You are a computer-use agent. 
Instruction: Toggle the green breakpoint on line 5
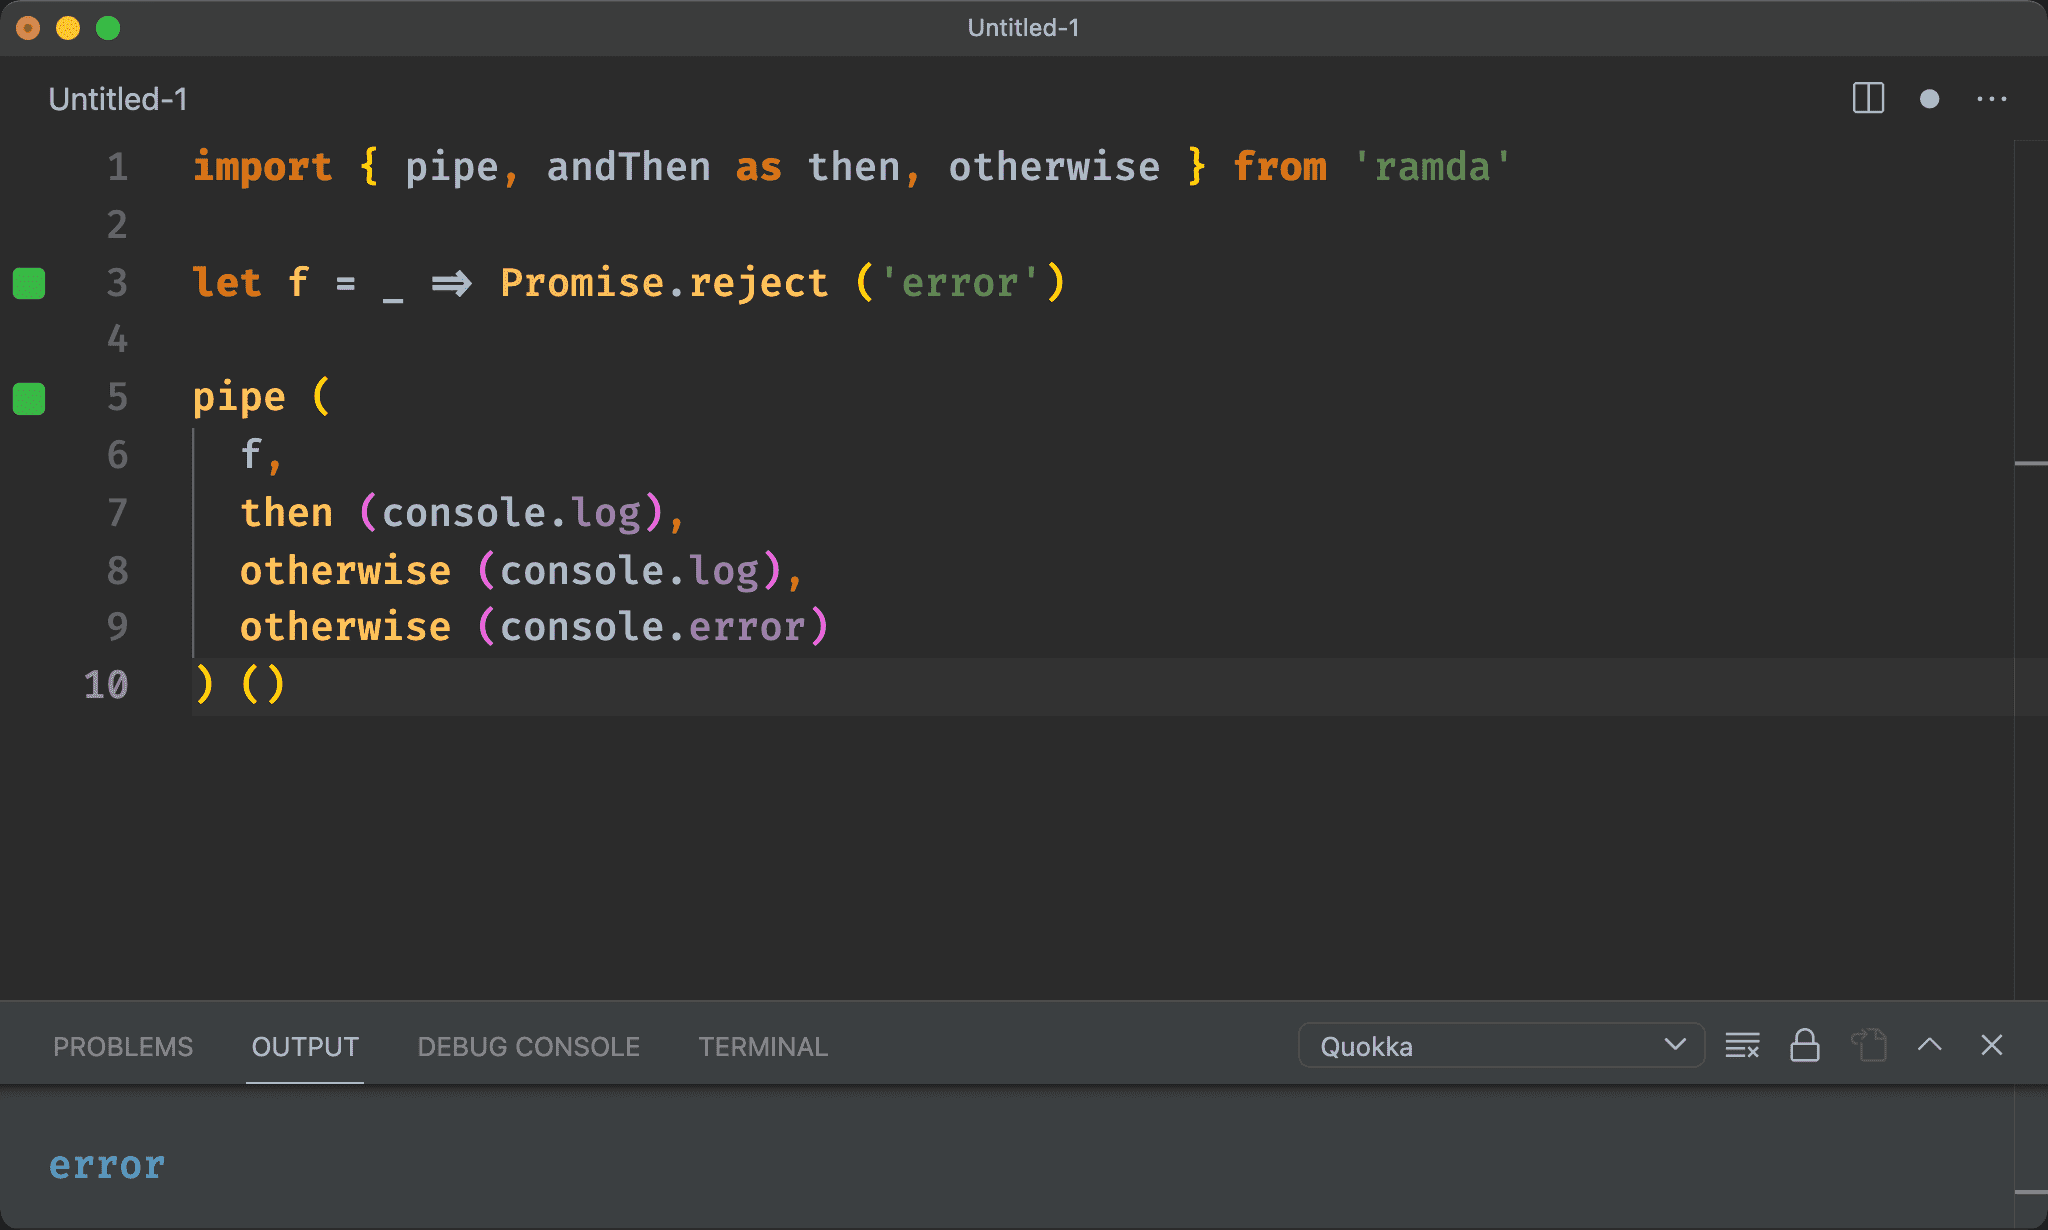[x=32, y=398]
